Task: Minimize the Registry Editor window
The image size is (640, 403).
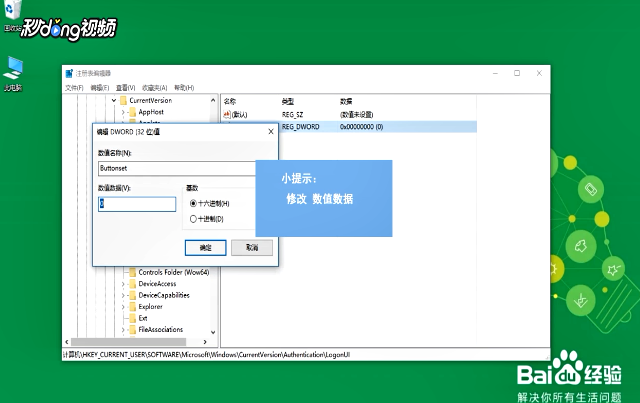Action: [495, 73]
